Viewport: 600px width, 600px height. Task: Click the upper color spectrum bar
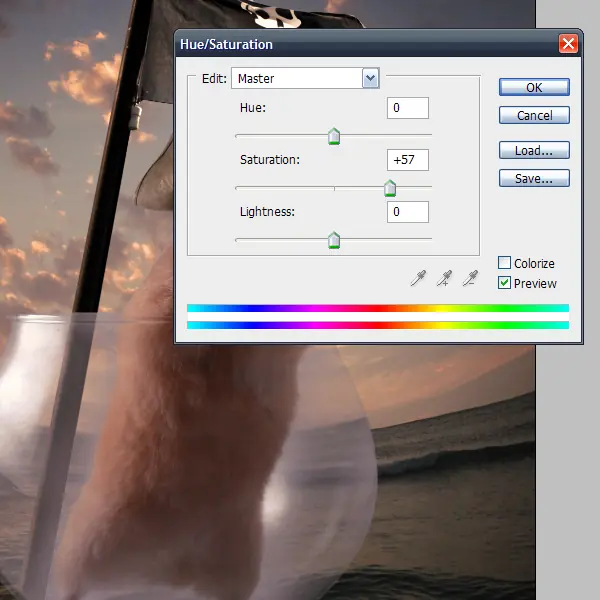click(378, 308)
